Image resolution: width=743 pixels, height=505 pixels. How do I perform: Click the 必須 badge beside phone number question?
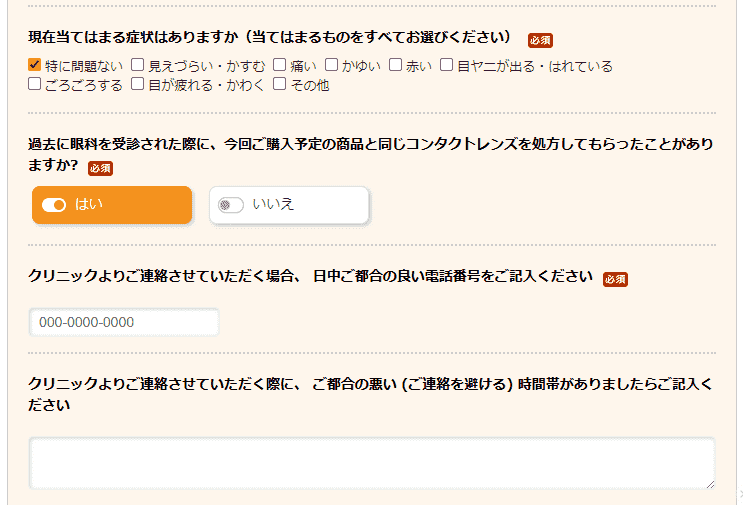point(615,280)
